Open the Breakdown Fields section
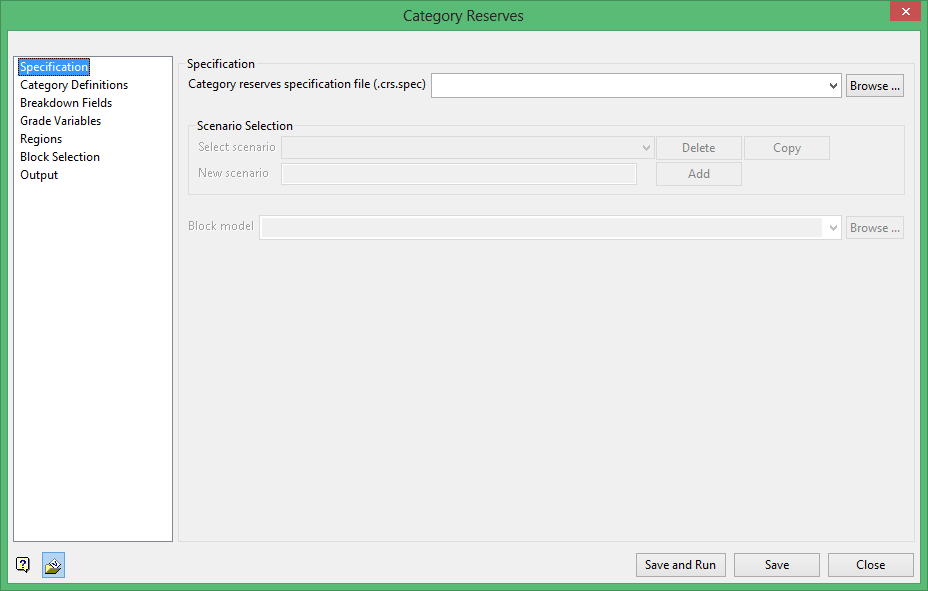 [x=66, y=103]
